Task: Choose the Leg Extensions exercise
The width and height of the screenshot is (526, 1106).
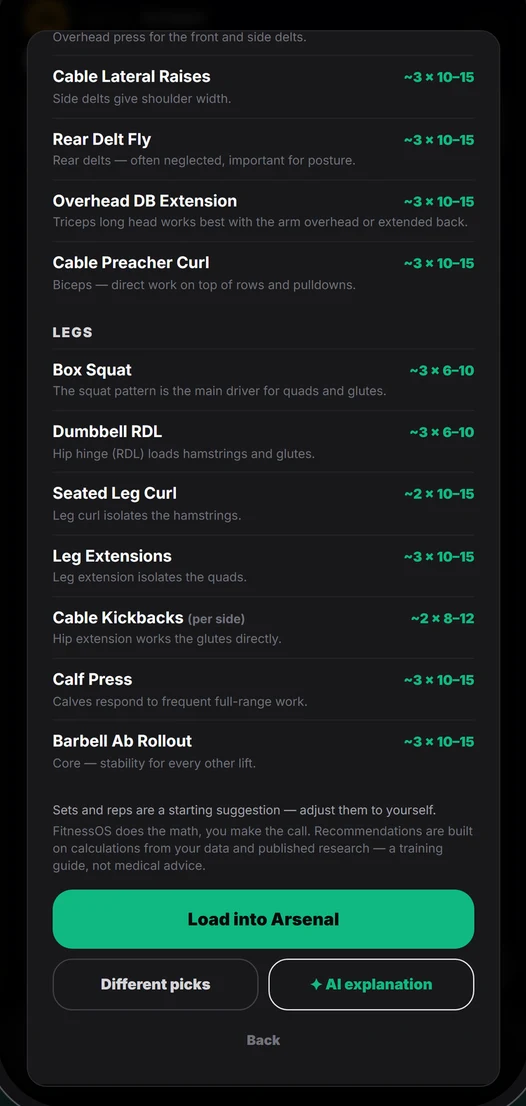Action: 263,566
